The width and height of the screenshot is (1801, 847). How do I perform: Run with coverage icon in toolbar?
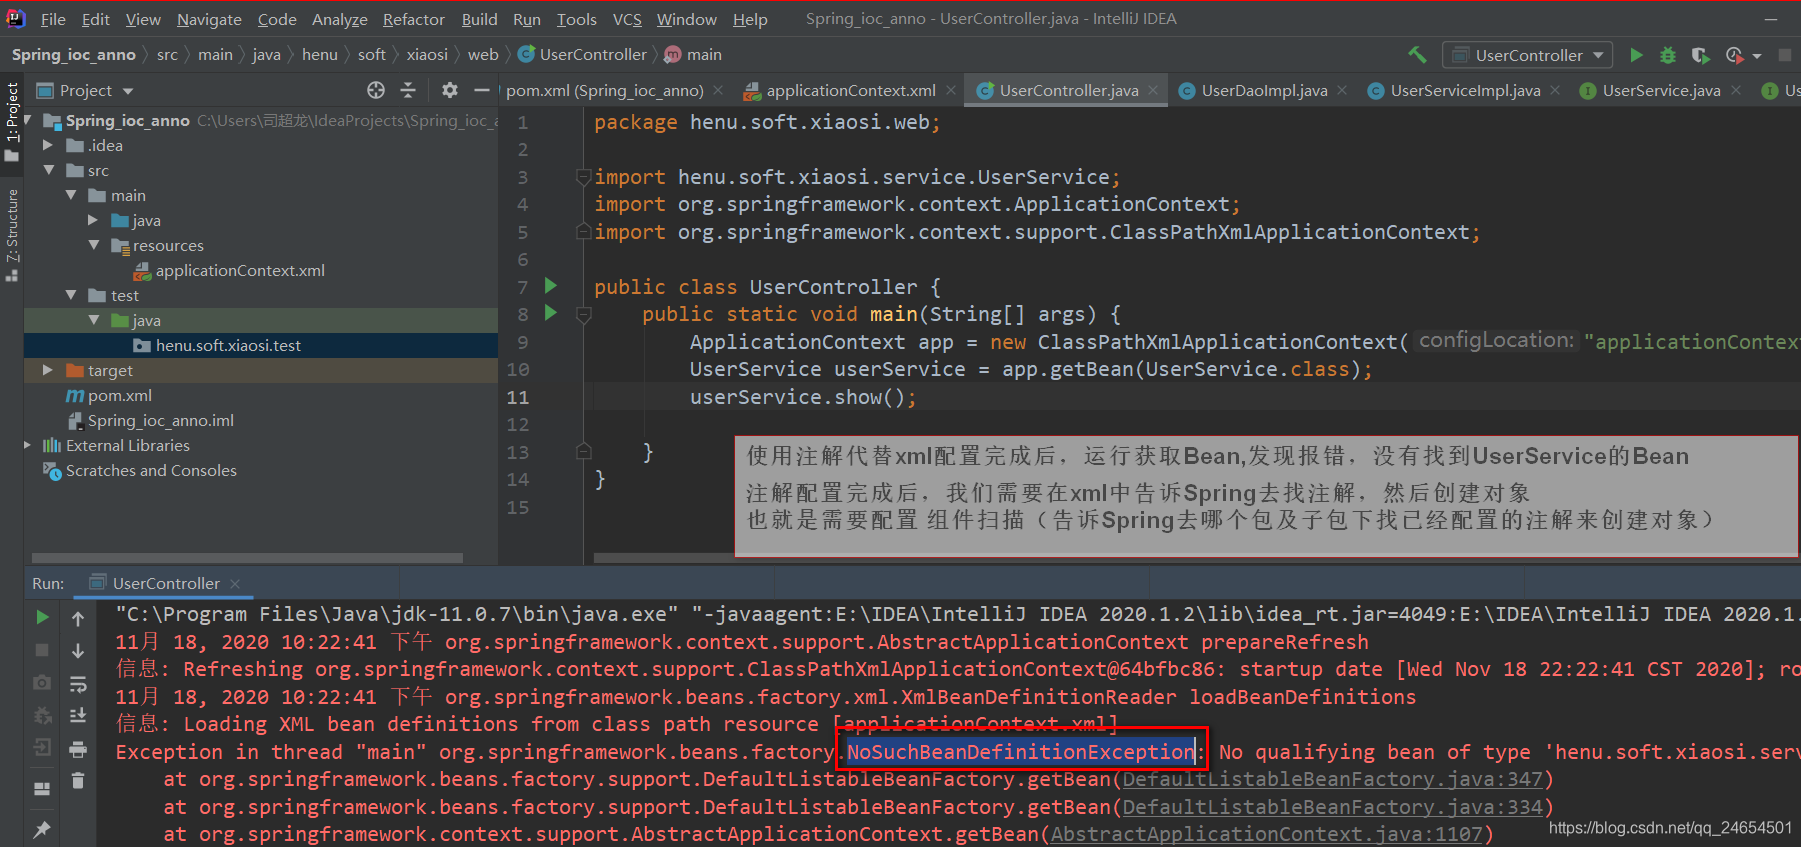(1700, 55)
